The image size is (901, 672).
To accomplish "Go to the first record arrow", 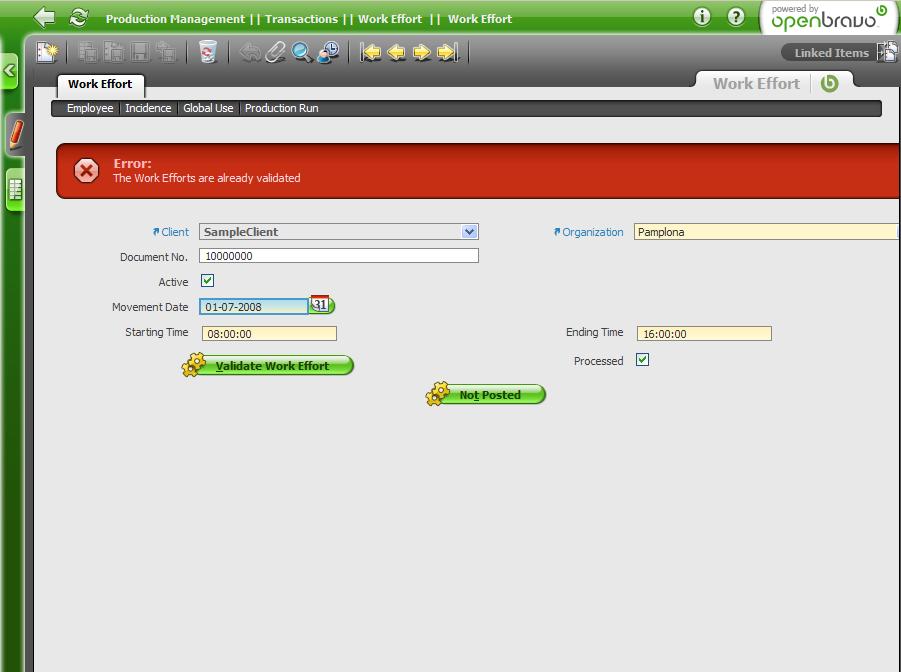I will (370, 52).
